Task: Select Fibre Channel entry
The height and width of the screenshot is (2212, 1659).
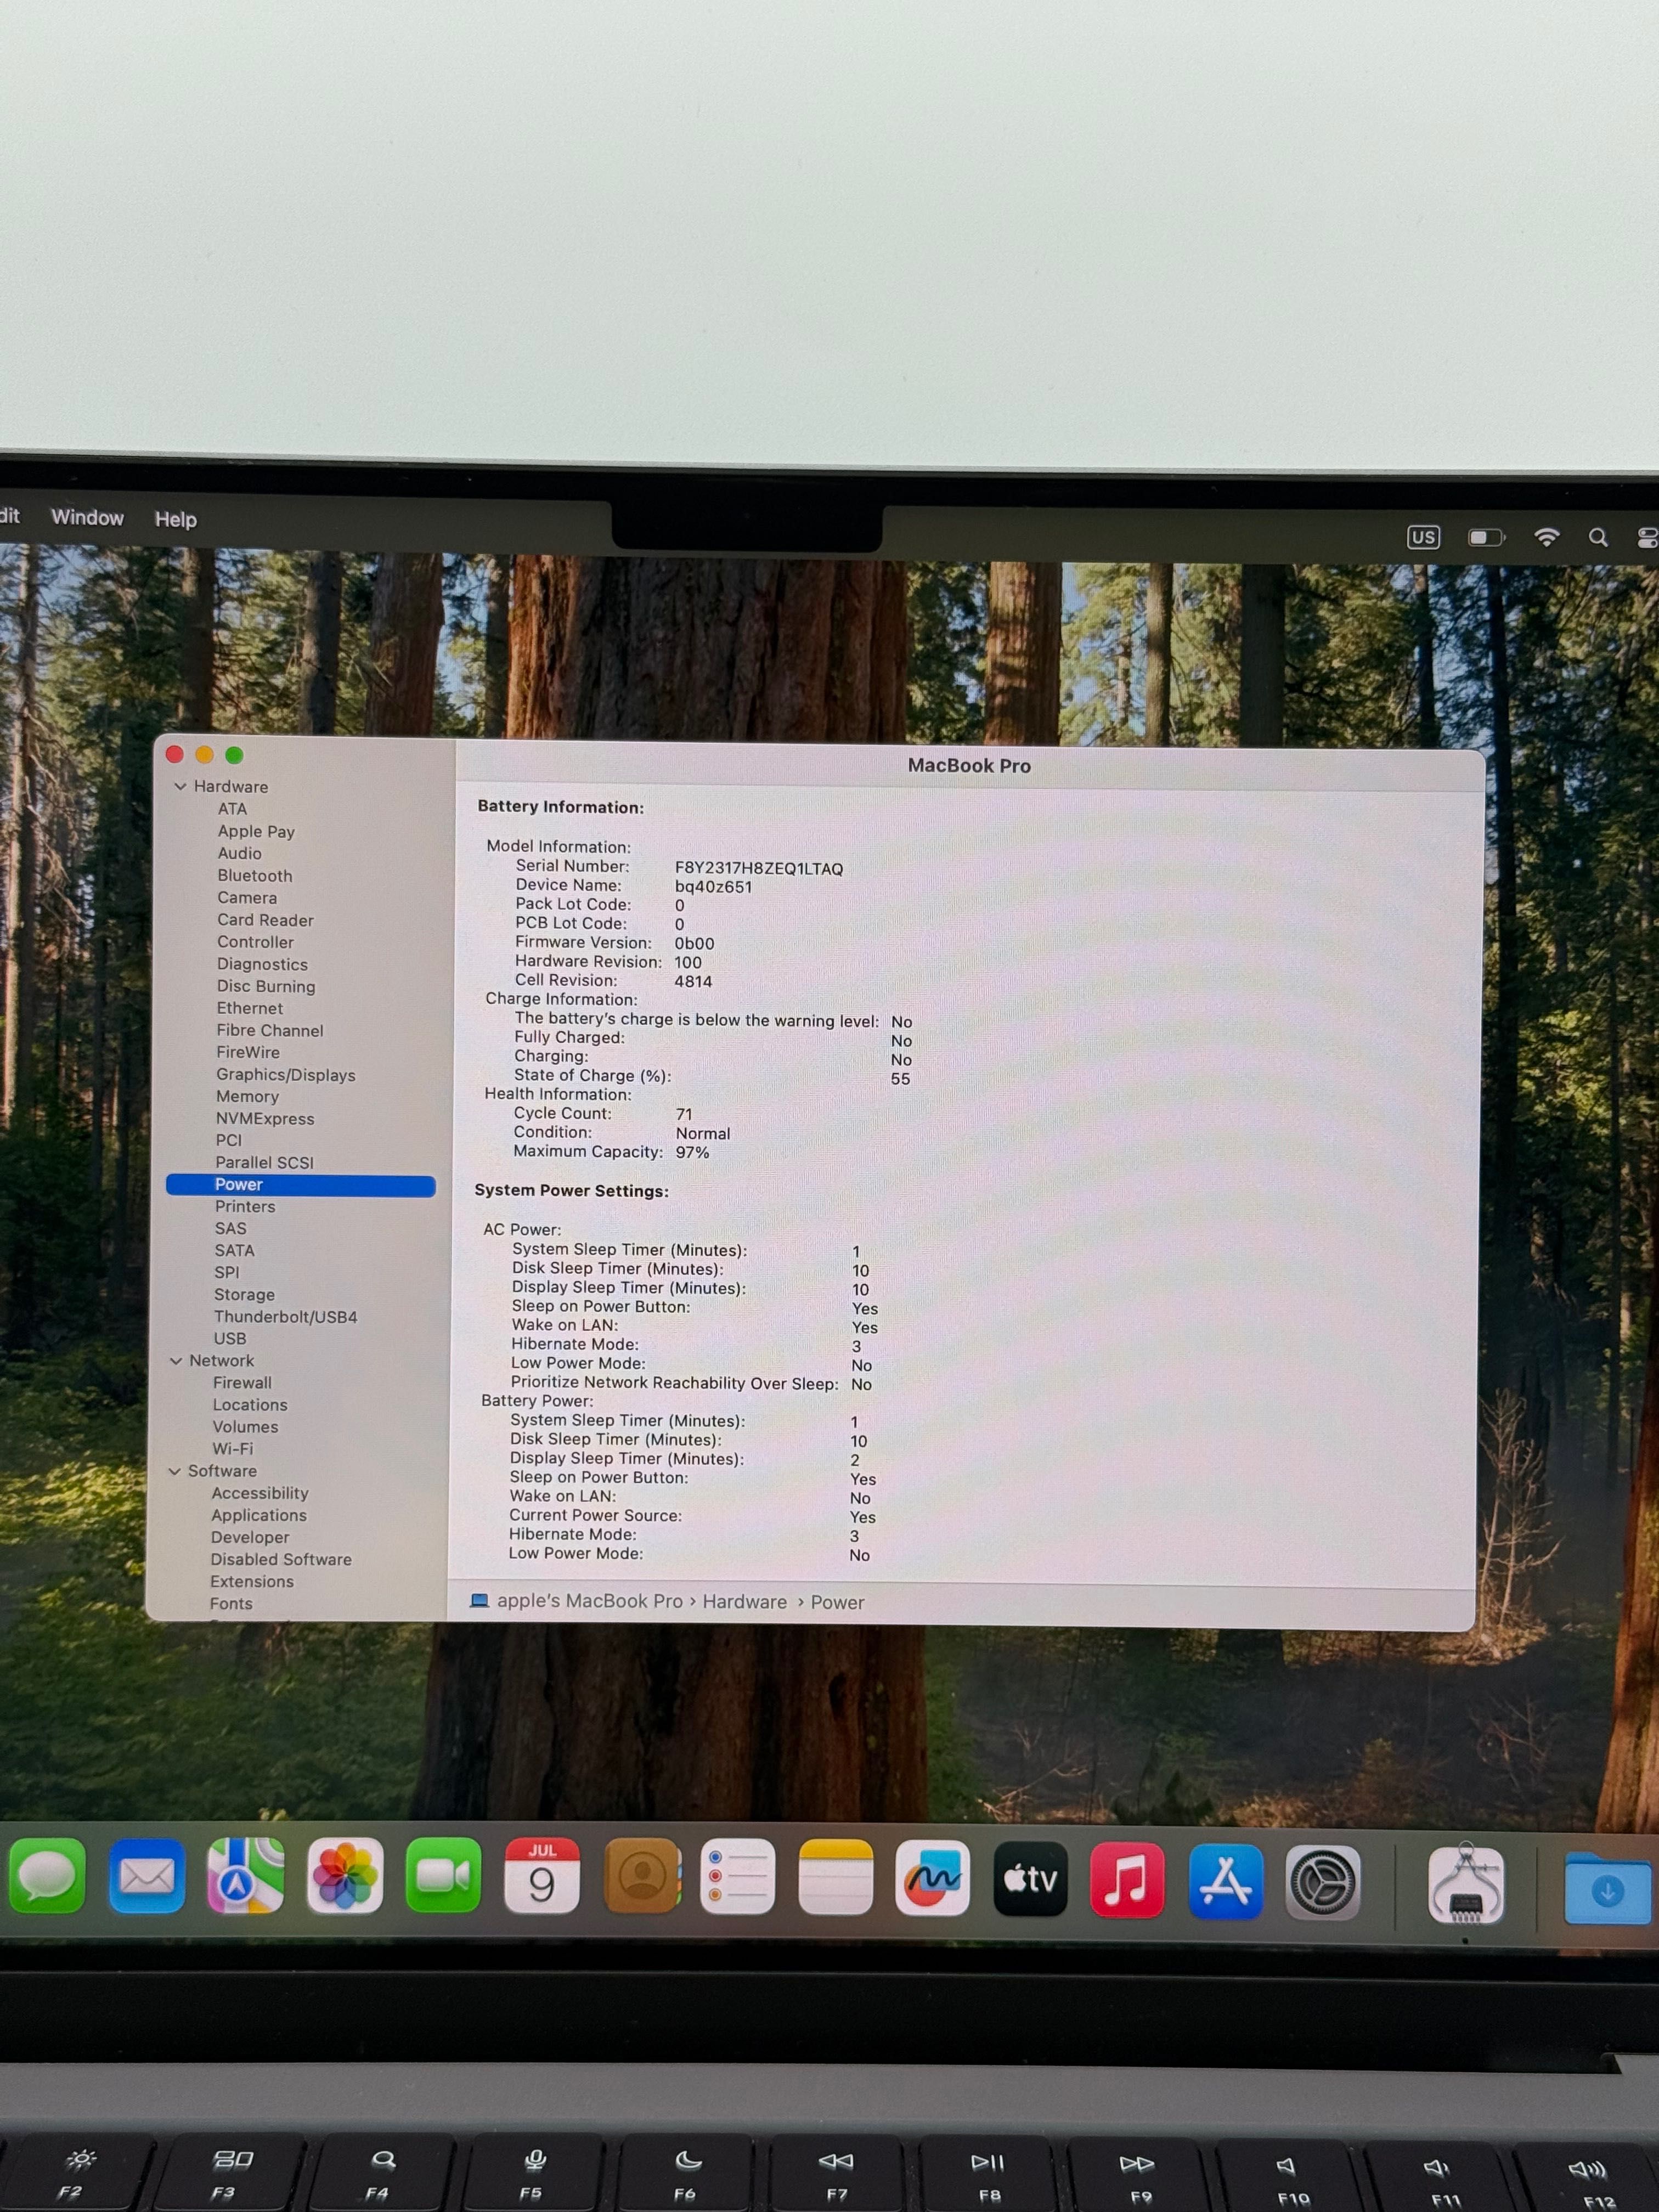Action: [x=270, y=1030]
